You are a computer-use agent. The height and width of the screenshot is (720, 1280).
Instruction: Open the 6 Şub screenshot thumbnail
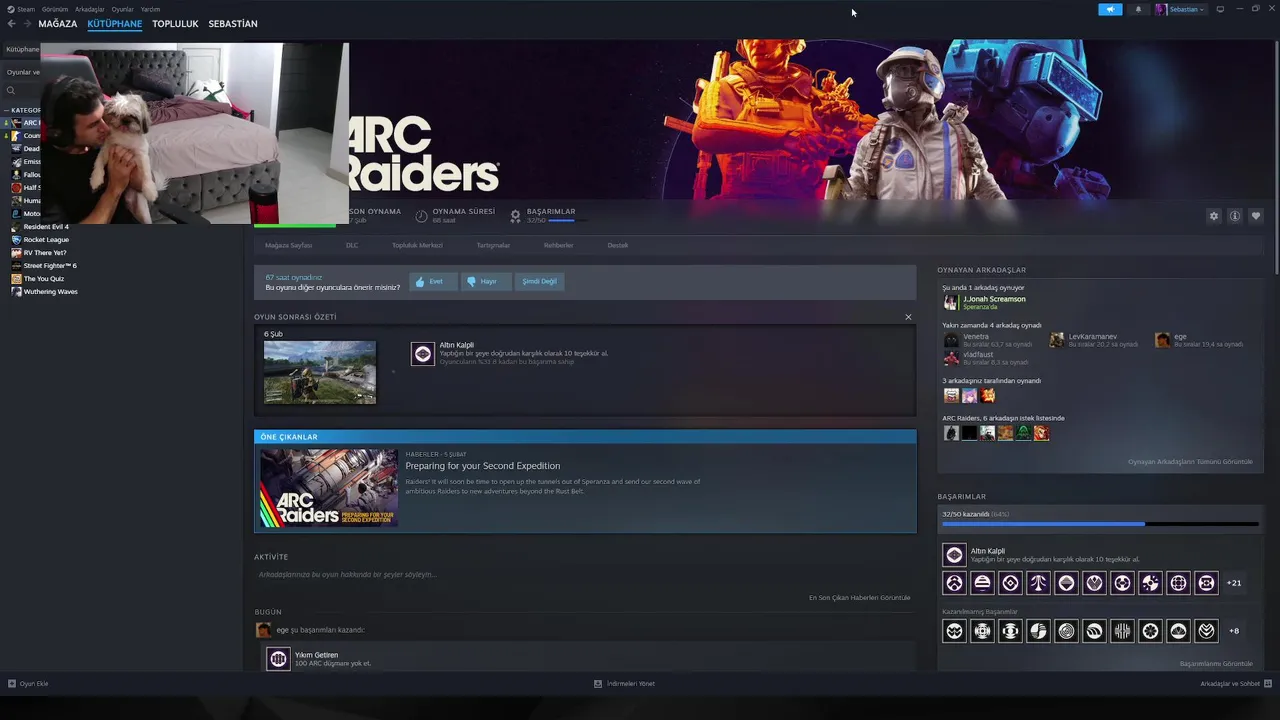tap(320, 372)
